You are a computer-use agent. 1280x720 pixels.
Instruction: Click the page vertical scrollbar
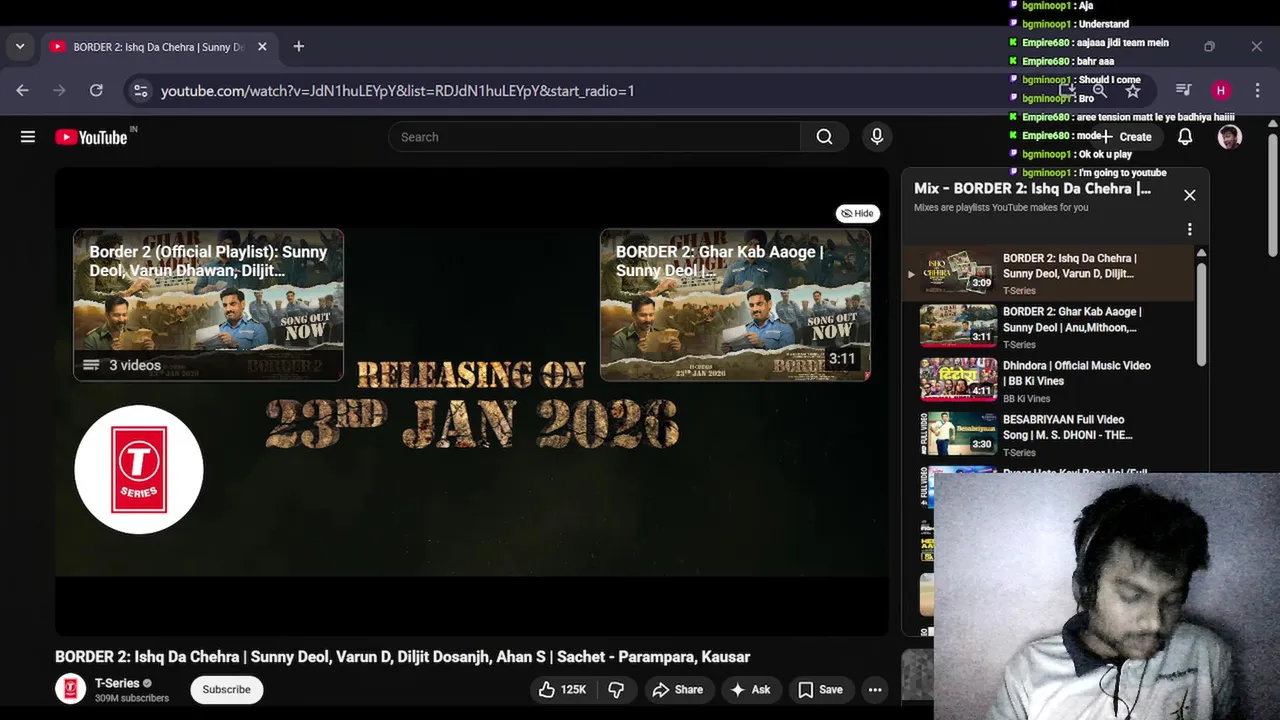pos(1273,195)
